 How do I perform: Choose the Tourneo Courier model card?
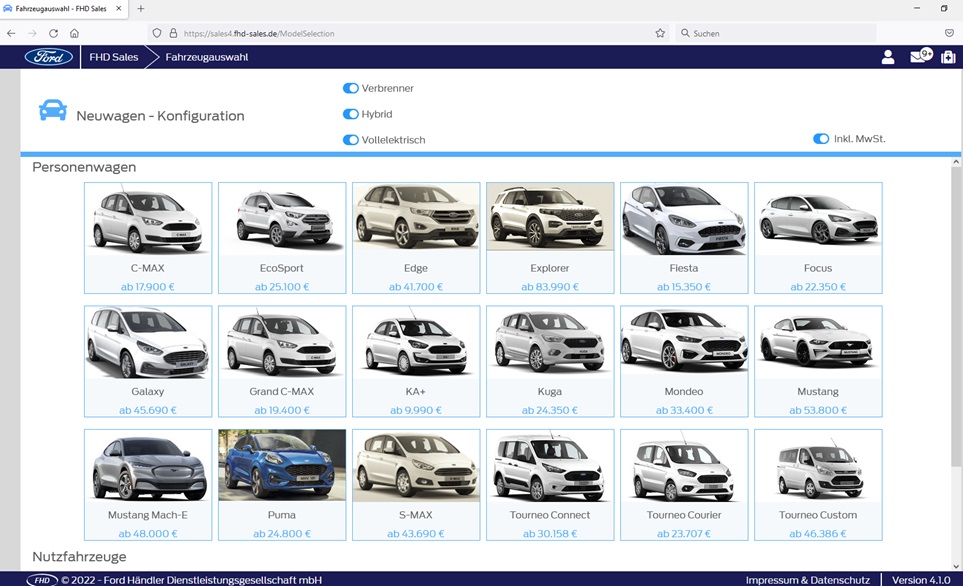point(684,485)
